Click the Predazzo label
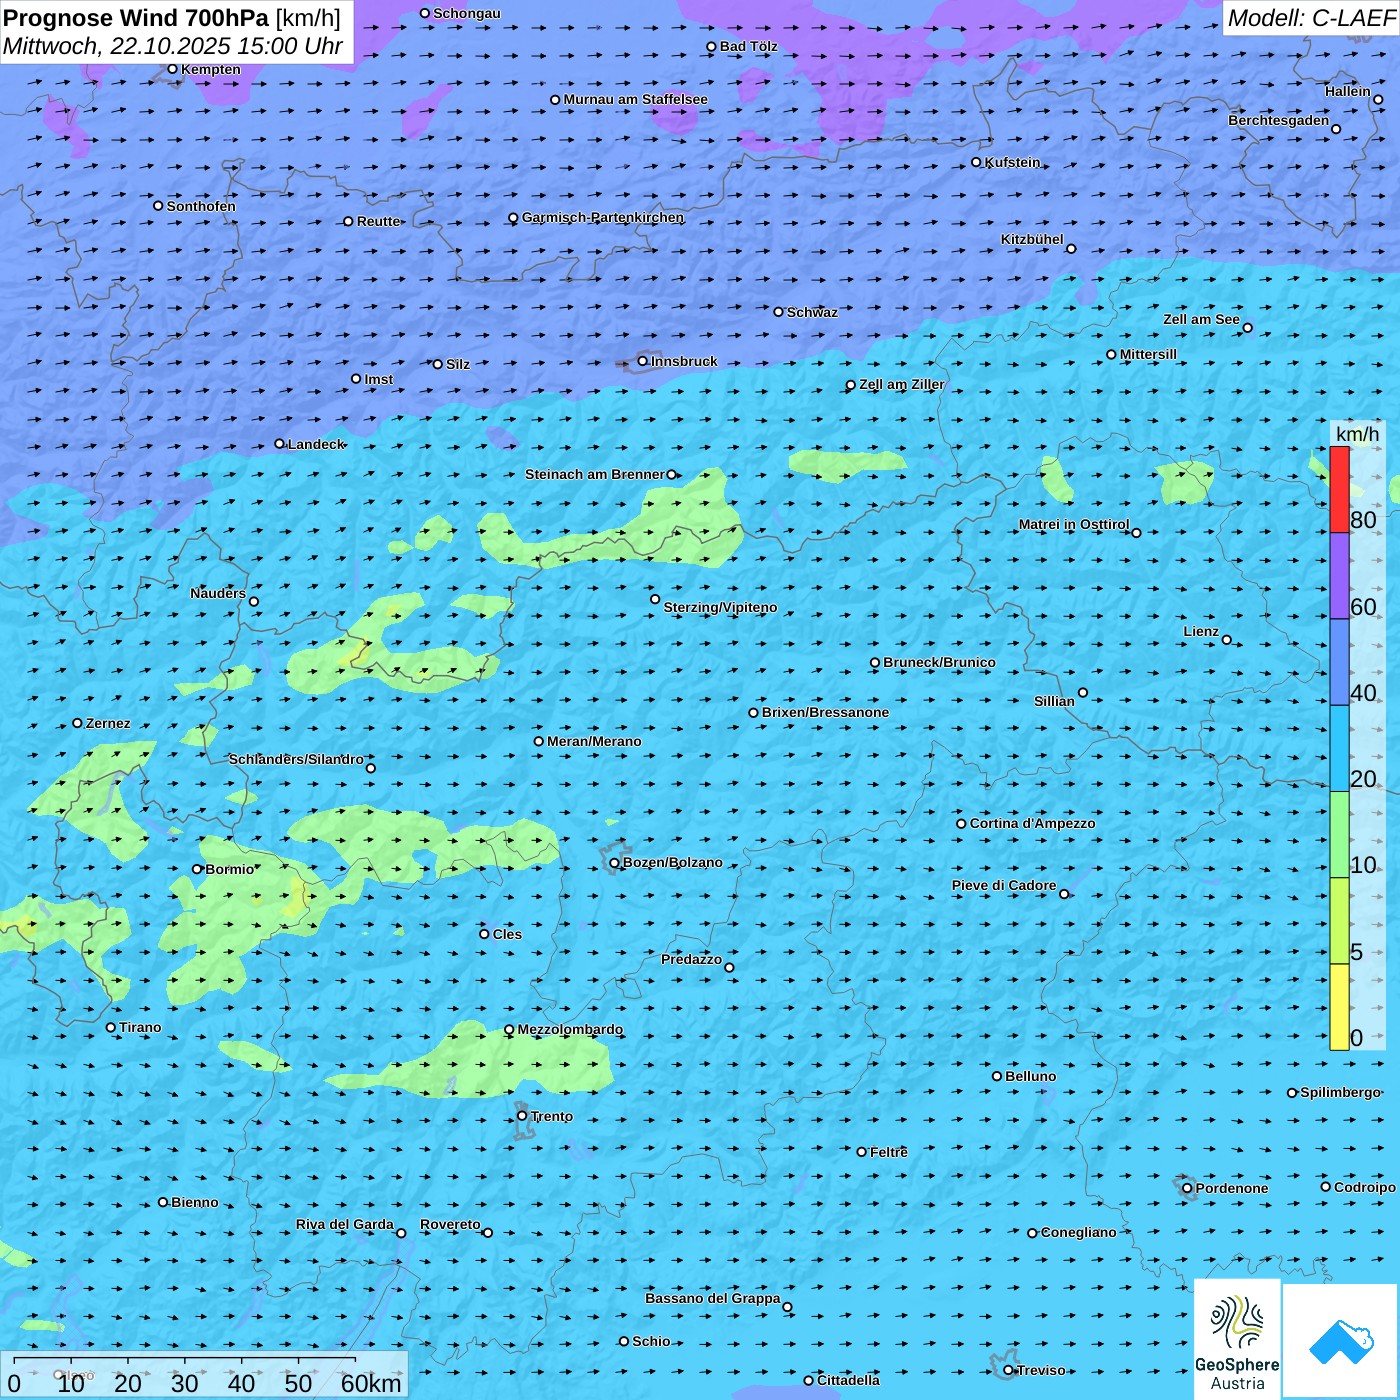Viewport: 1400px width, 1400px height. pyautogui.click(x=691, y=959)
